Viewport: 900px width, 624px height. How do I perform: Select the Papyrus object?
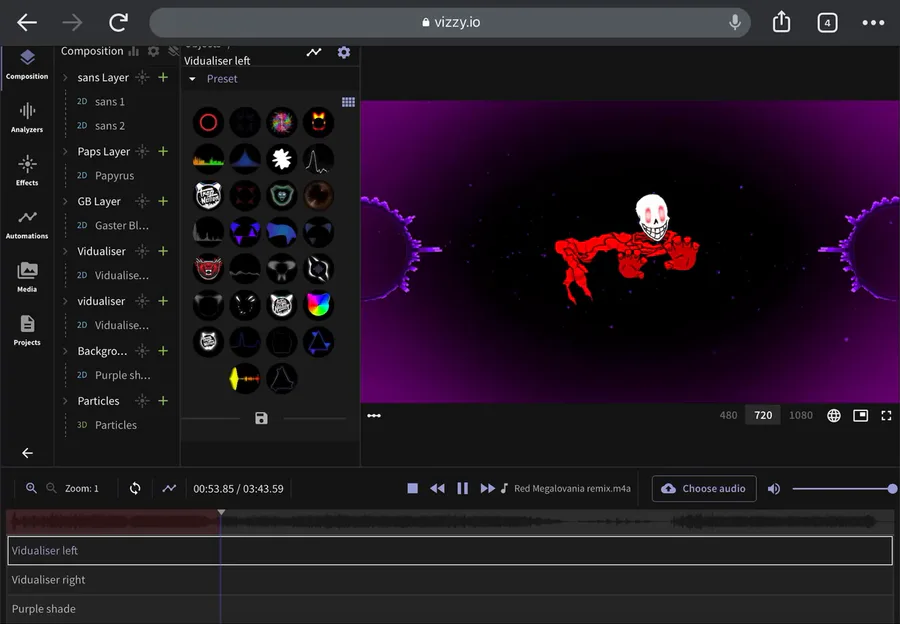(x=114, y=176)
